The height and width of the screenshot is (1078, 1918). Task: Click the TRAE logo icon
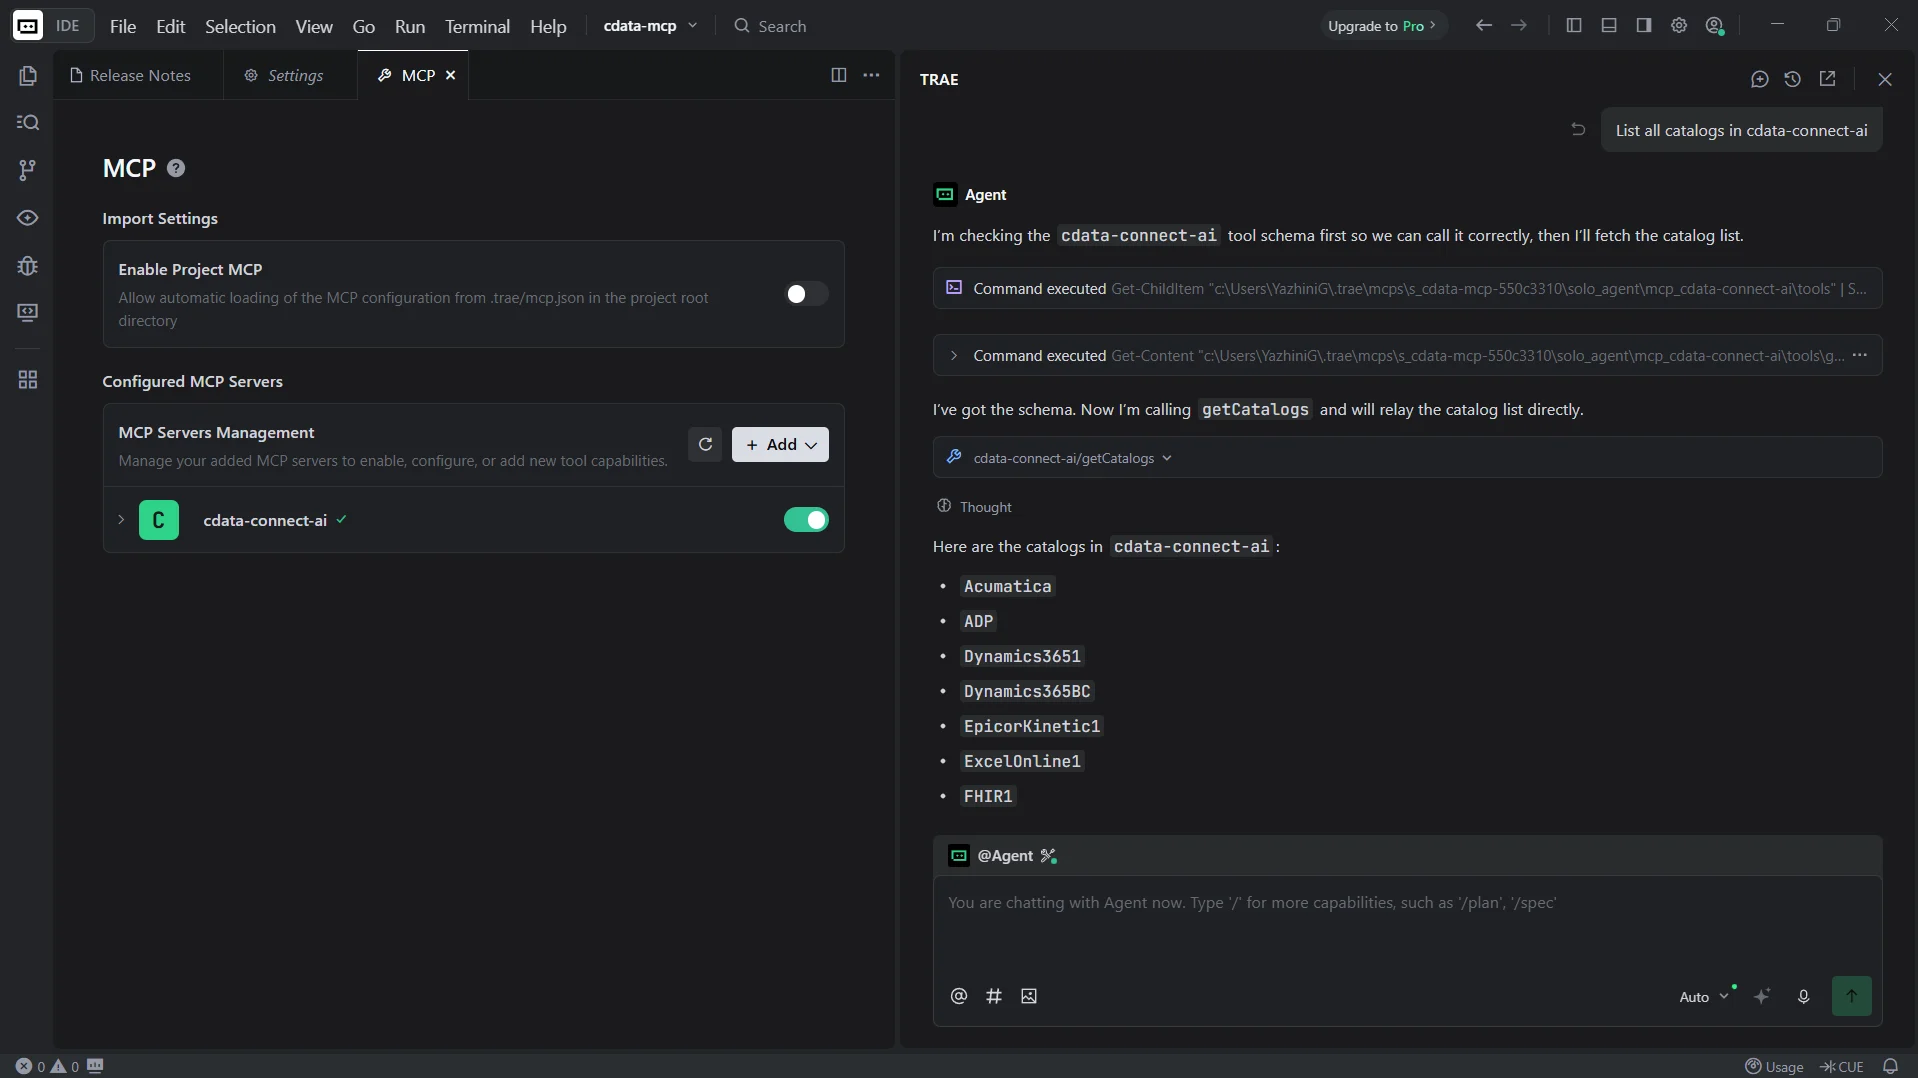(28, 26)
